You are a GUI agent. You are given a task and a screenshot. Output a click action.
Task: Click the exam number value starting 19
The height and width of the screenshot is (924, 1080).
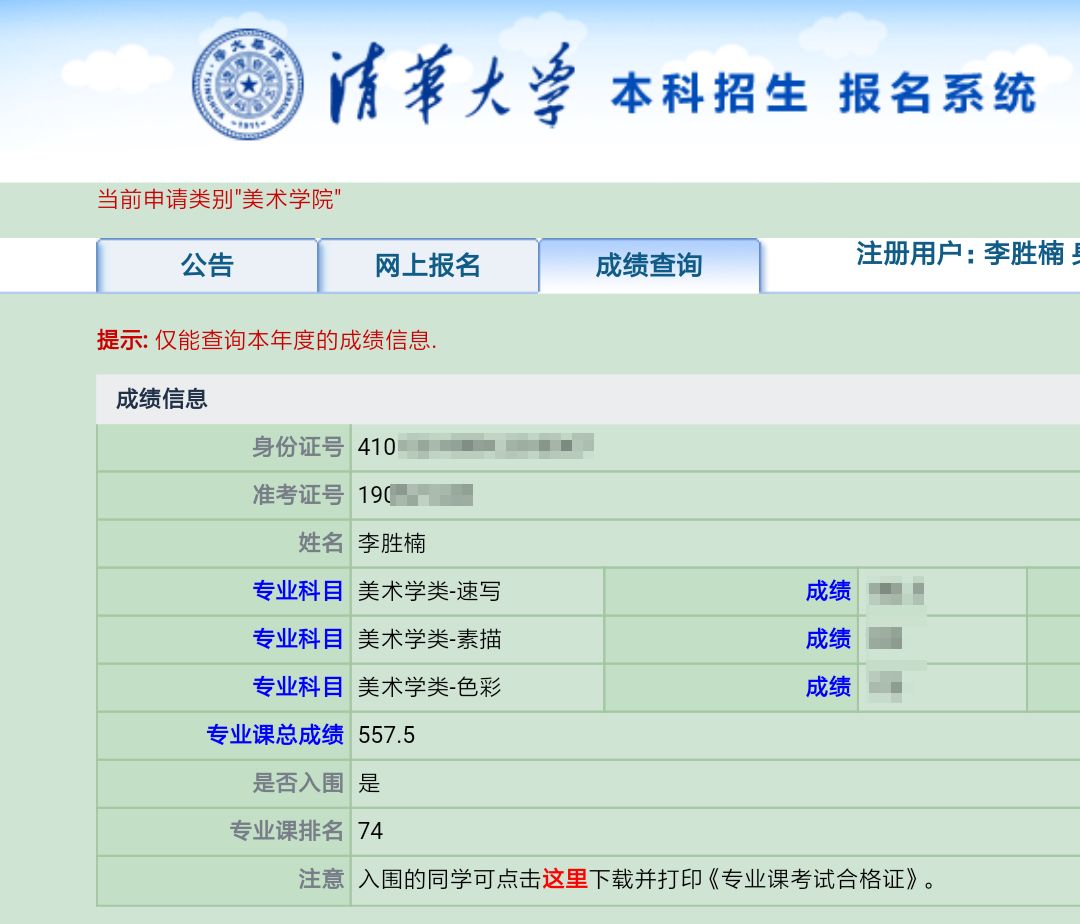coord(415,494)
